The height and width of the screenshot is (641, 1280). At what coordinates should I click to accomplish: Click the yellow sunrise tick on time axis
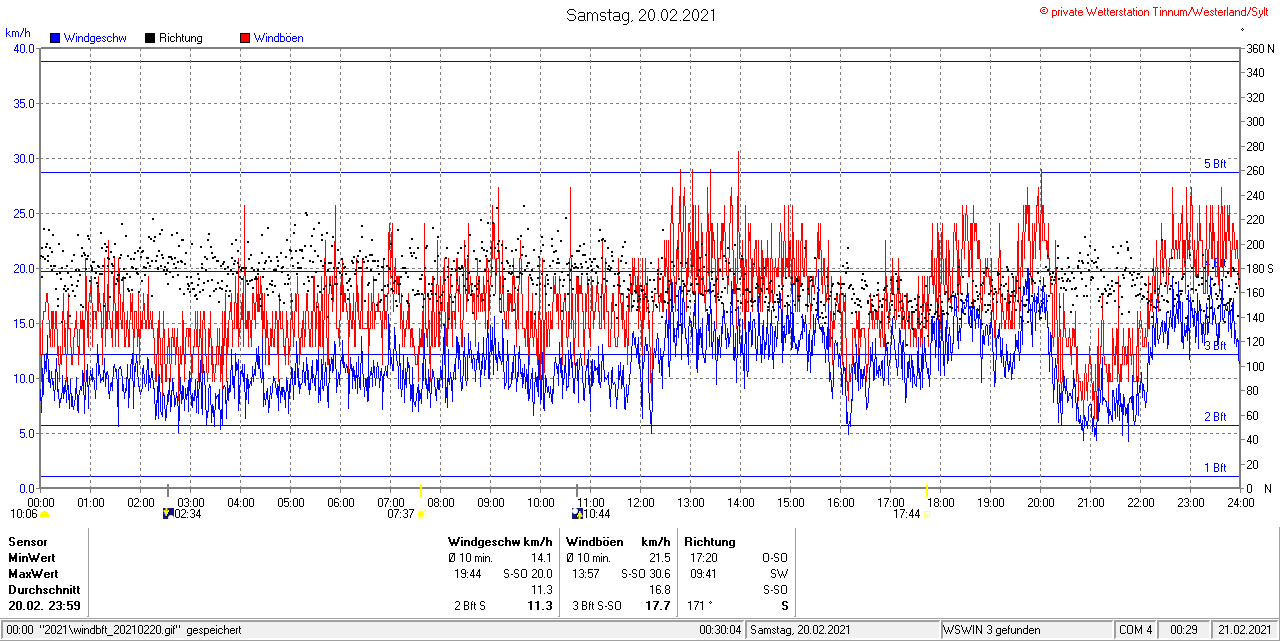[421, 490]
